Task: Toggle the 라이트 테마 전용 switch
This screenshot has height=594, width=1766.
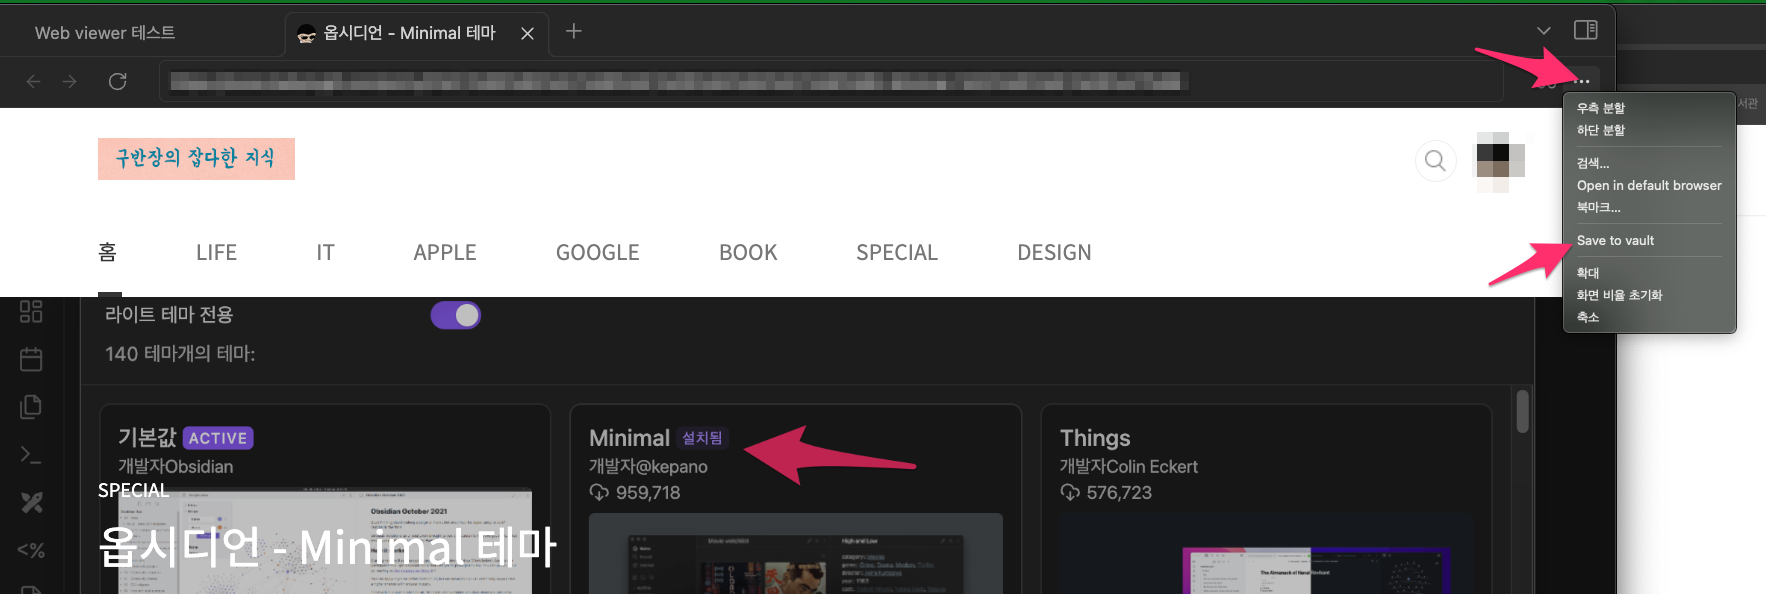Action: tap(456, 315)
